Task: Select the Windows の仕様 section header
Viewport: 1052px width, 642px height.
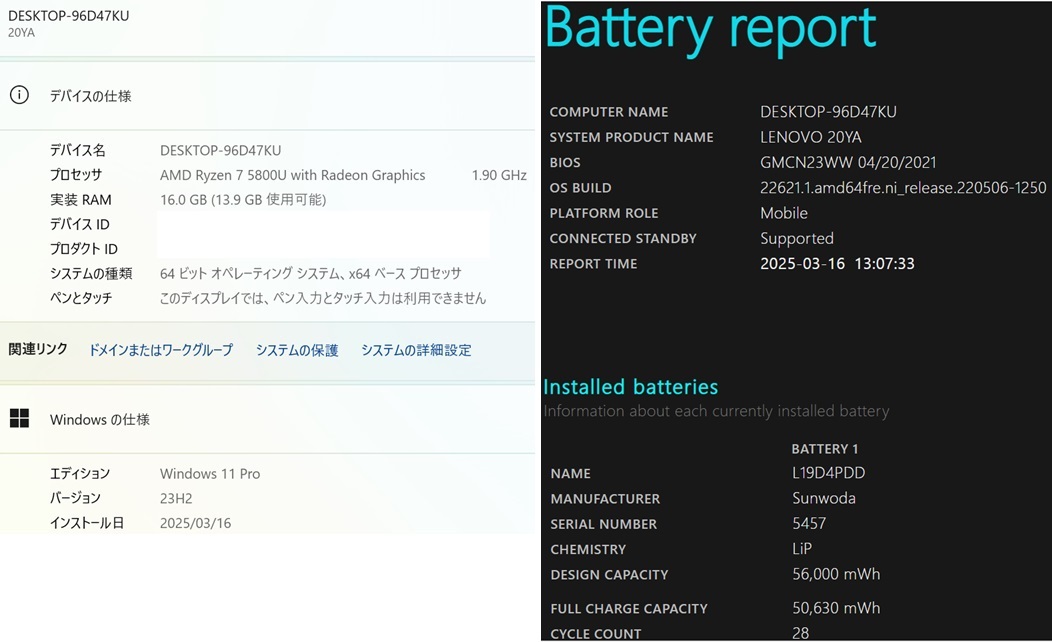Action: 100,419
